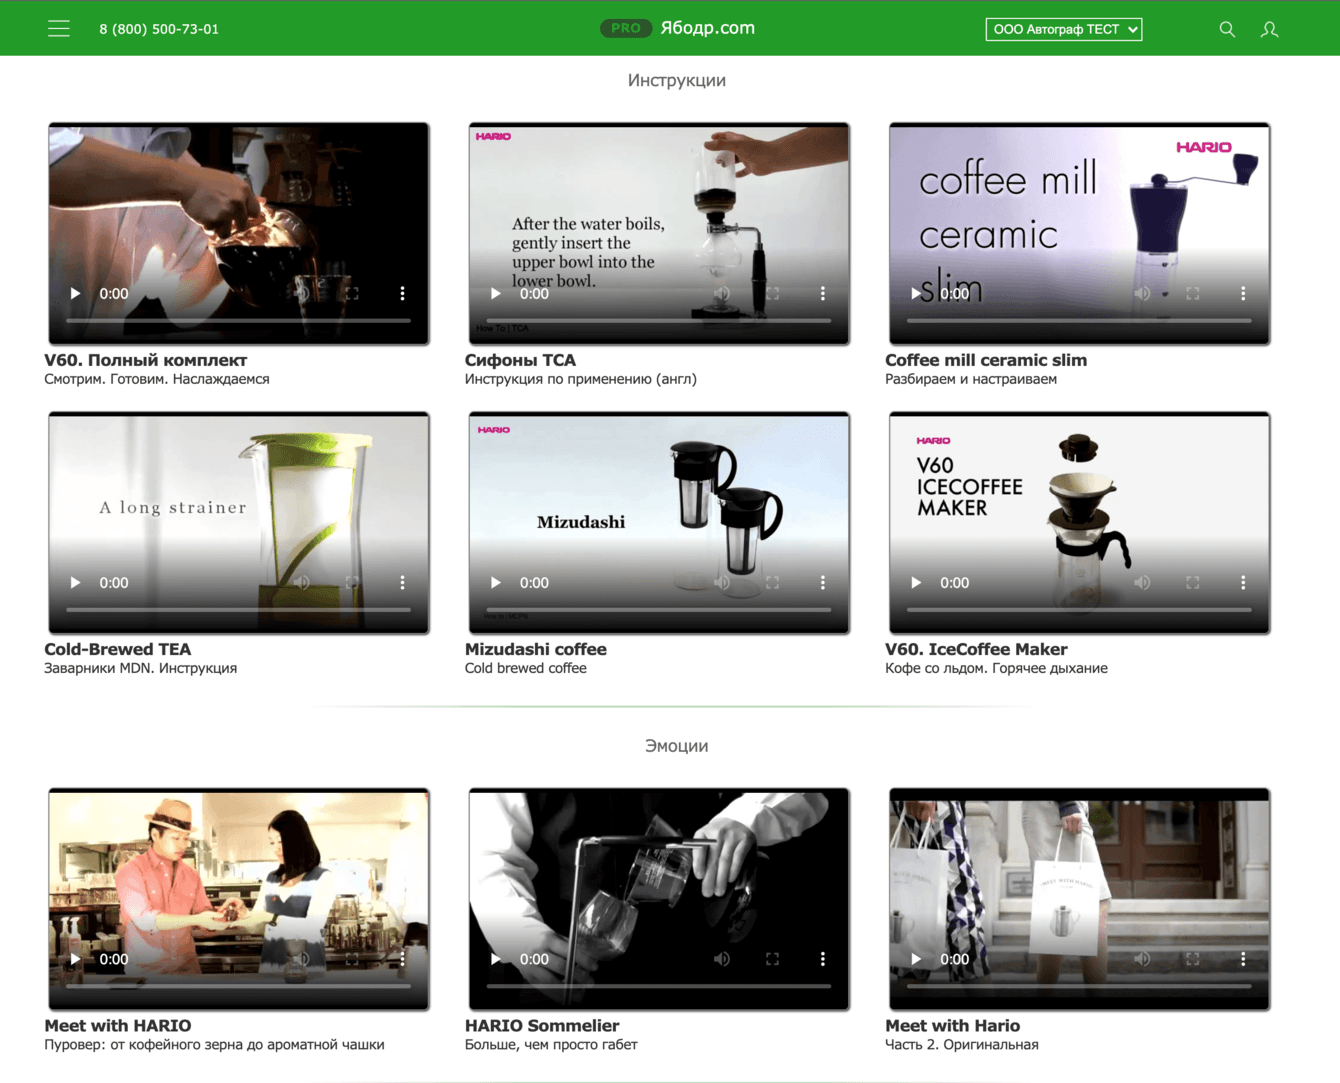The height and width of the screenshot is (1083, 1340).
Task: Fullscreen the Coffee mill ceramic slim video
Action: [1192, 294]
